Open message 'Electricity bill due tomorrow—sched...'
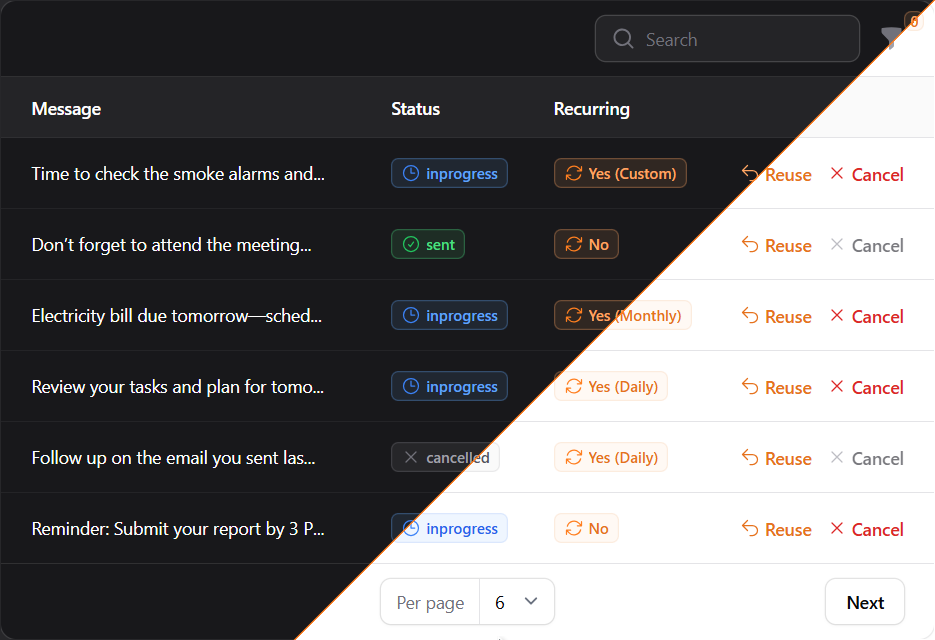The width and height of the screenshot is (935, 640). [x=177, y=316]
